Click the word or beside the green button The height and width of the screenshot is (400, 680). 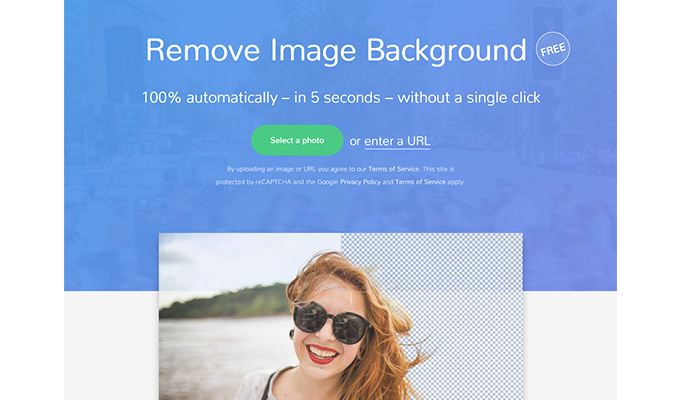pos(355,142)
